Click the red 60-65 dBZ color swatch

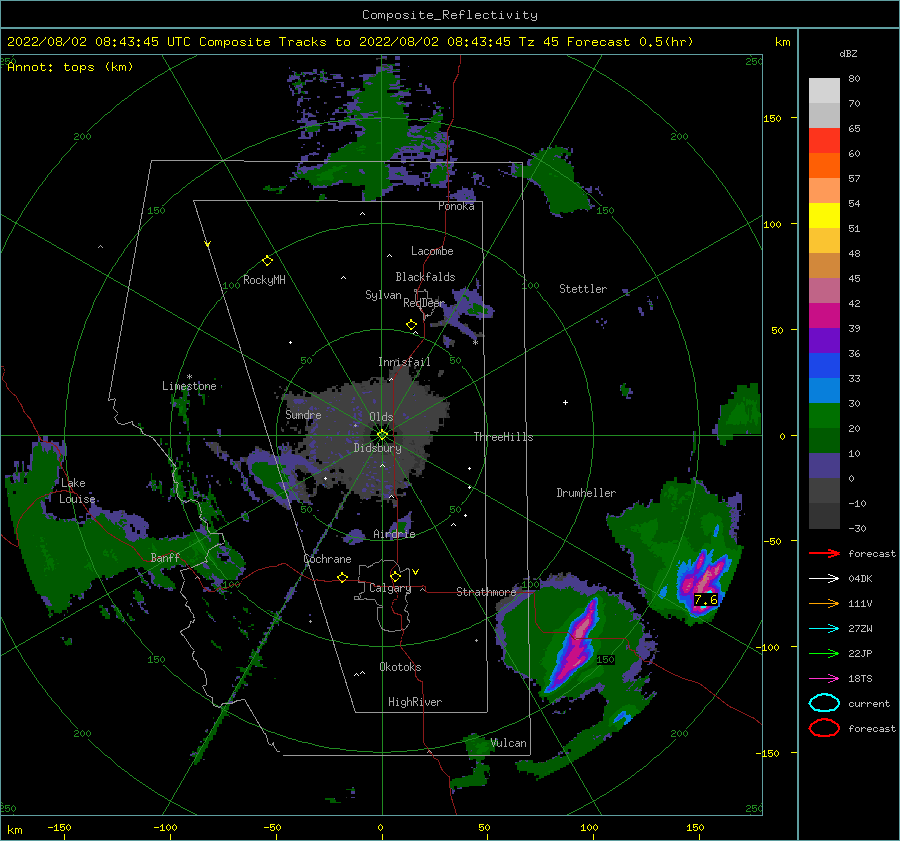click(x=824, y=141)
